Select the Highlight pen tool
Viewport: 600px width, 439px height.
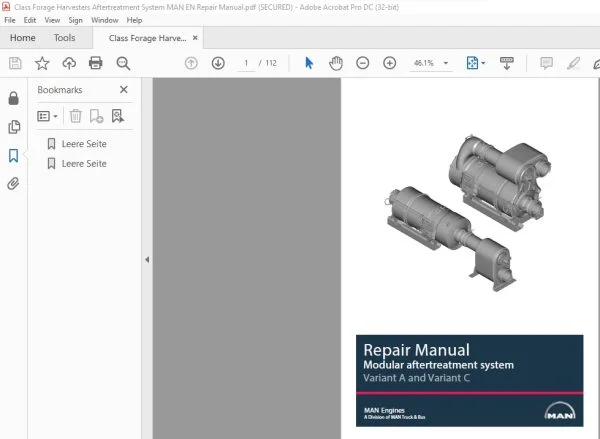pyautogui.click(x=573, y=63)
